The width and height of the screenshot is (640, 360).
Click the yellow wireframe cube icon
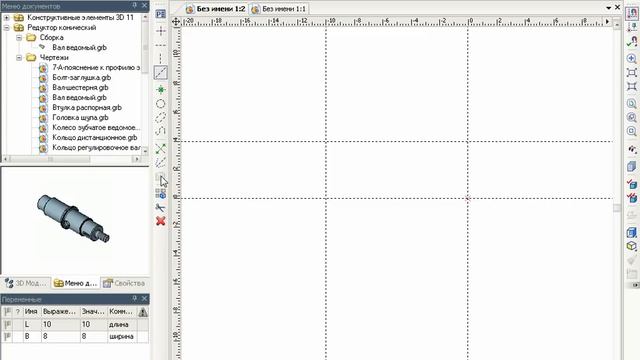point(632,246)
